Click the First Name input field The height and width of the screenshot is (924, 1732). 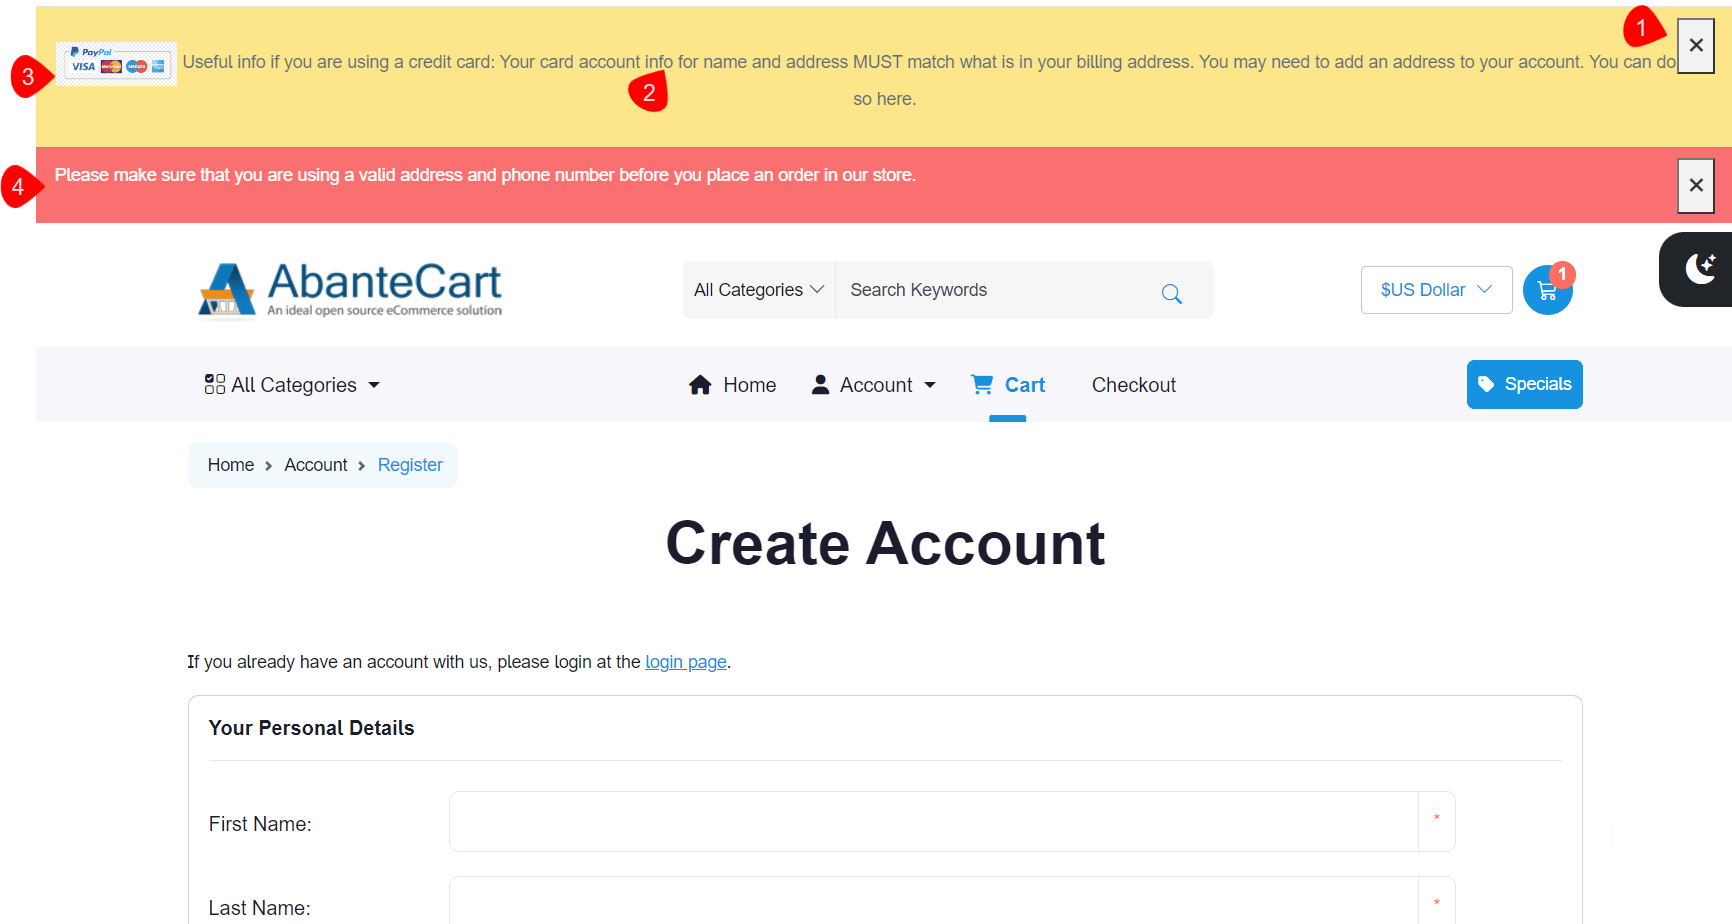(933, 822)
